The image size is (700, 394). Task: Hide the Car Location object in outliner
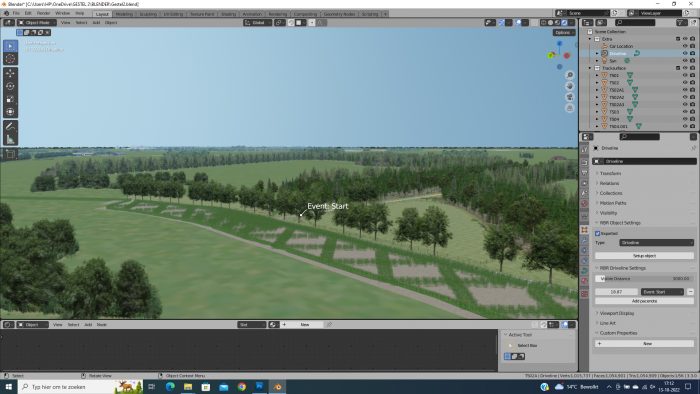pyautogui.click(x=685, y=46)
